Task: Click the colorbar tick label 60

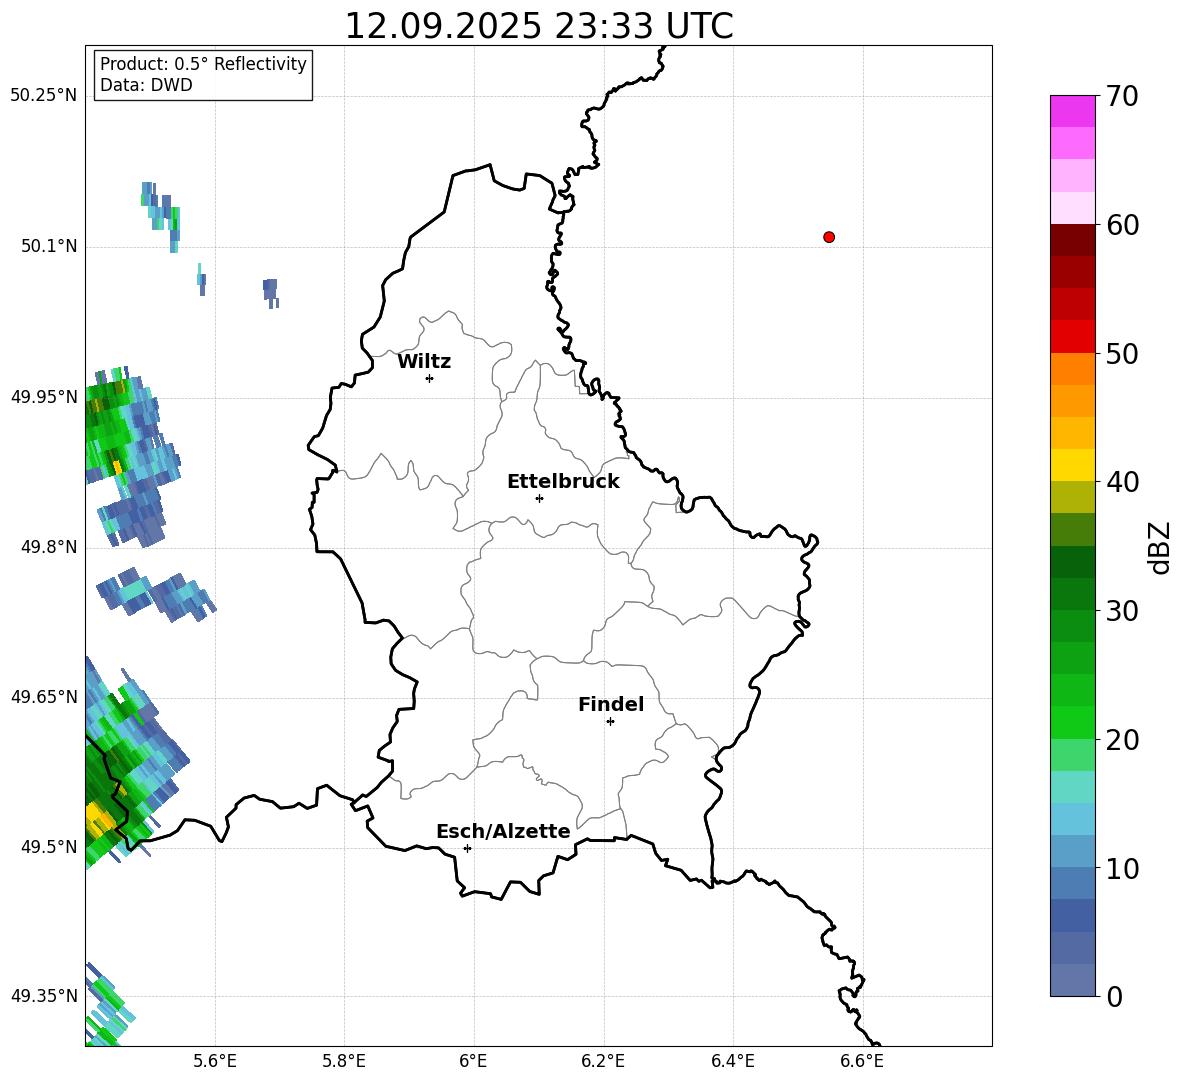Action: click(x=1122, y=225)
